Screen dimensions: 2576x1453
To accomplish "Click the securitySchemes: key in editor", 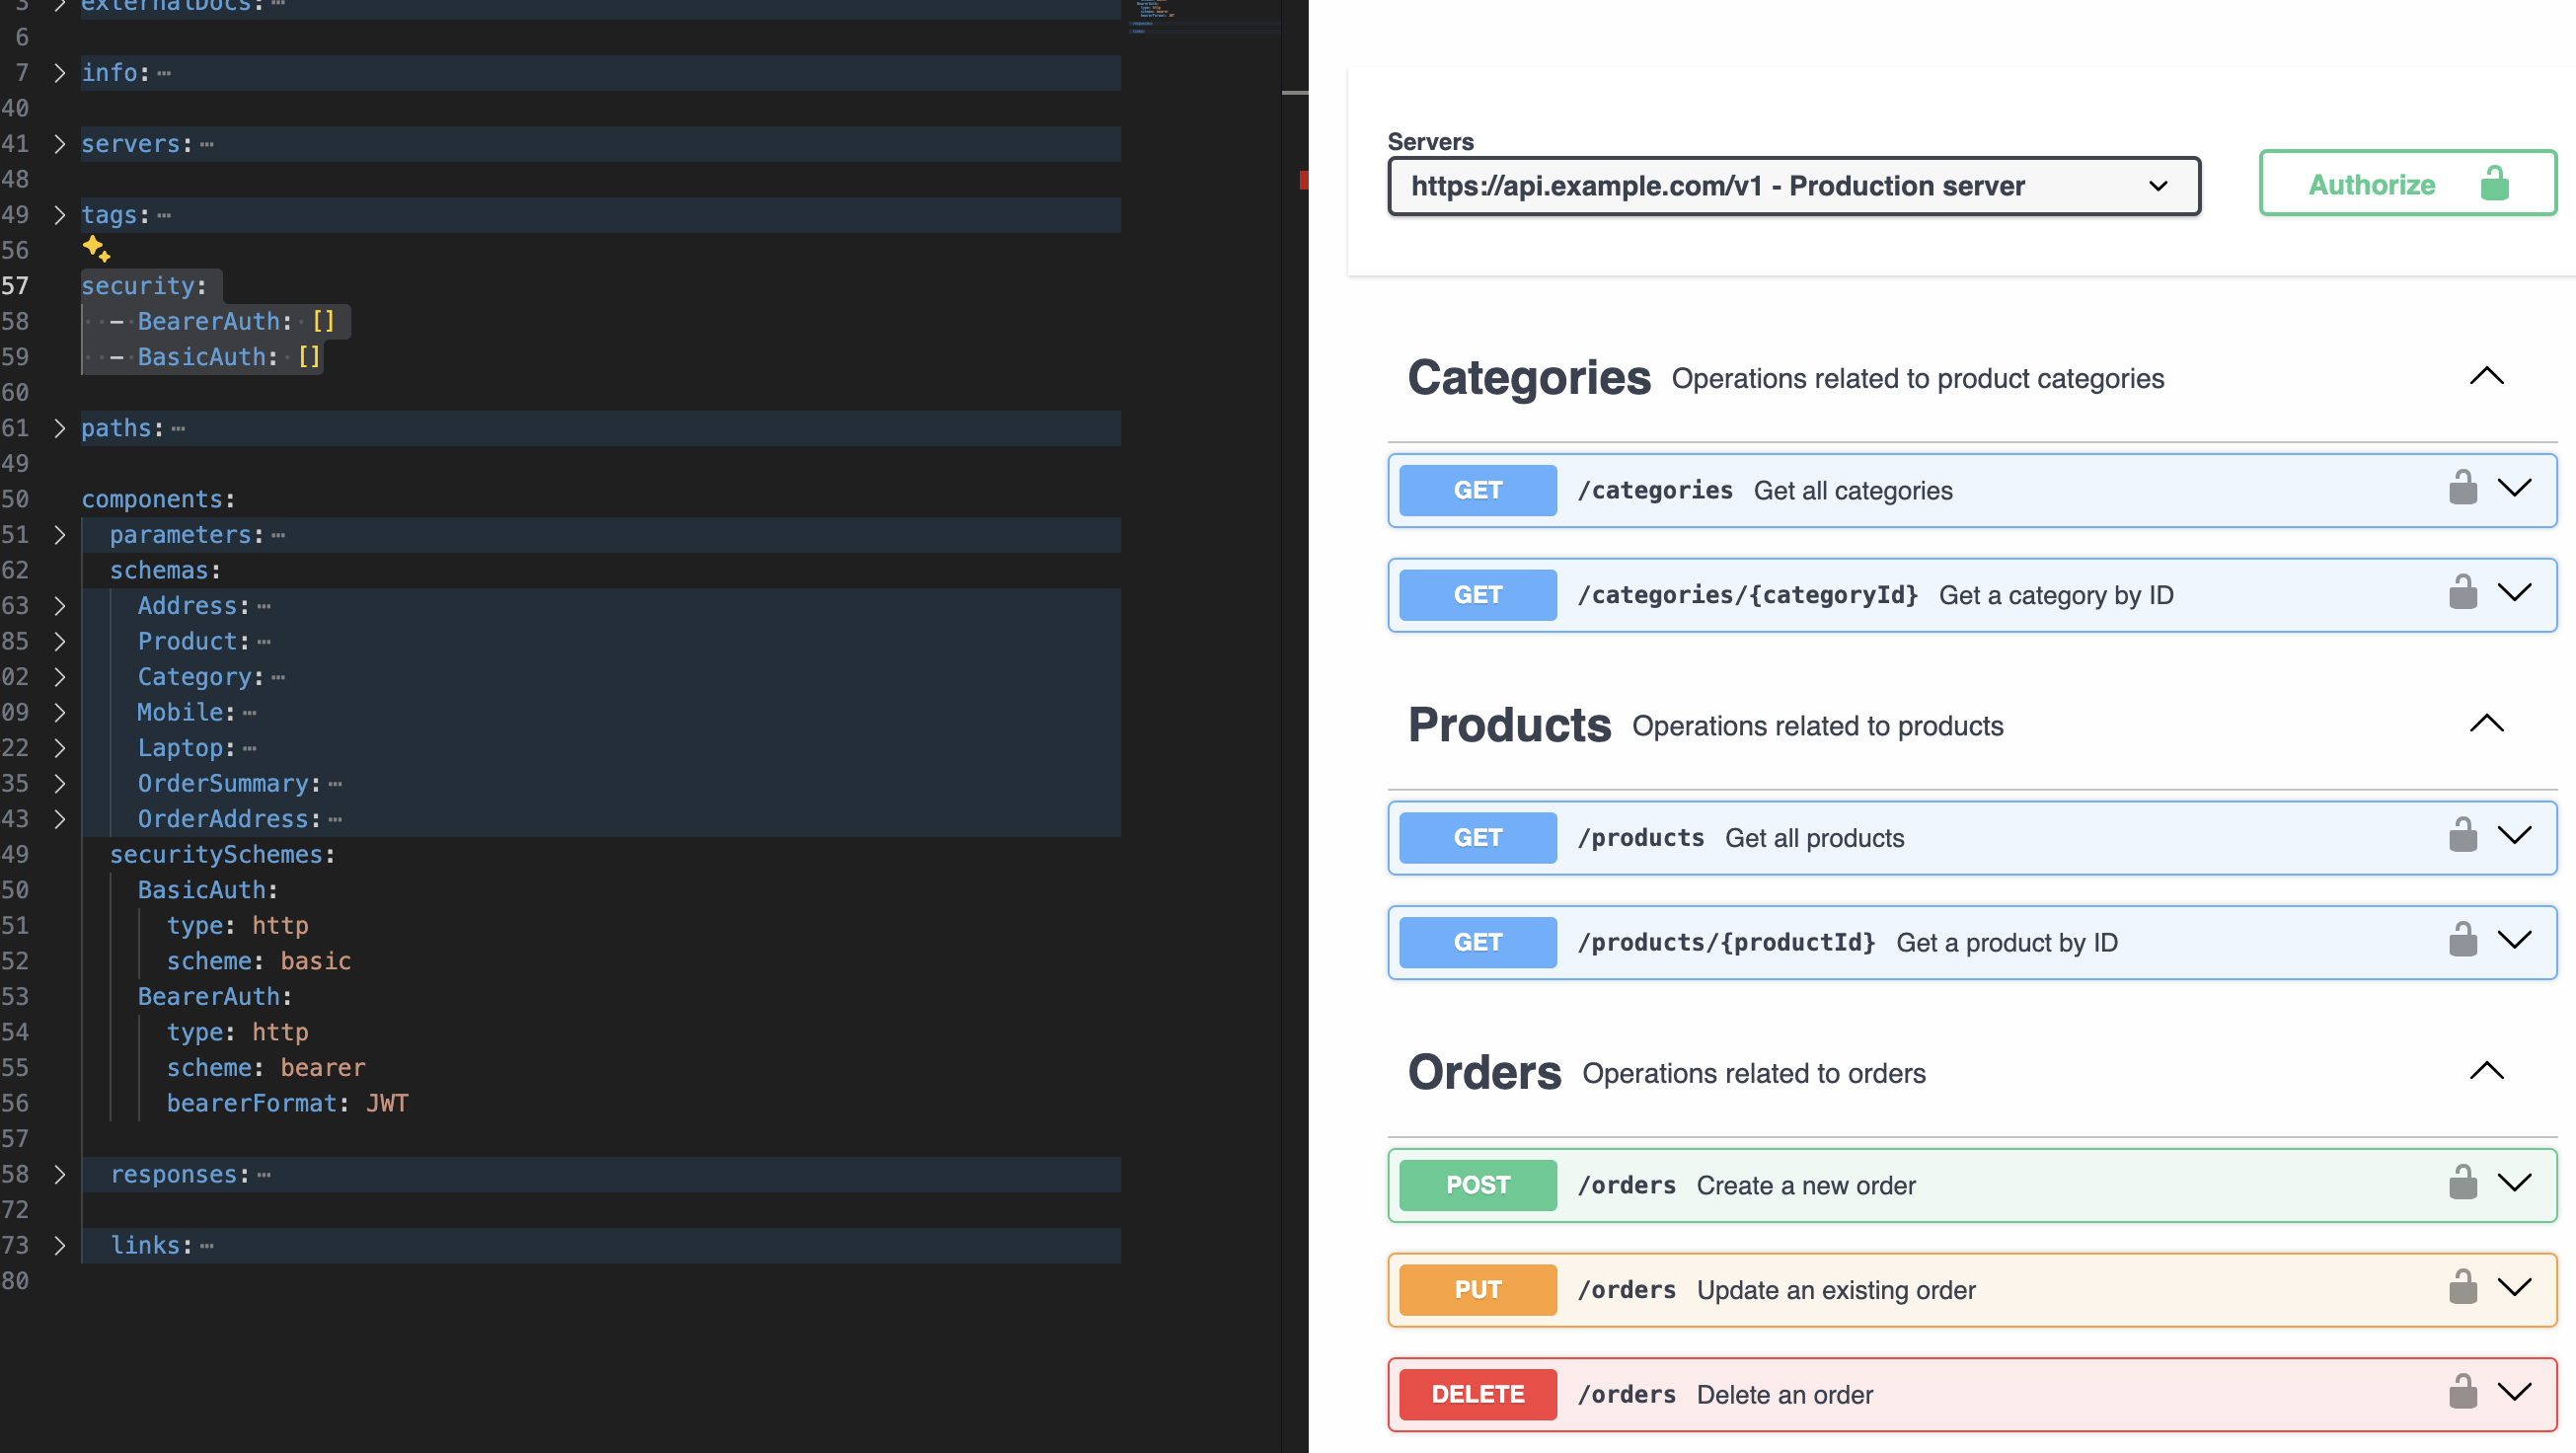I will (222, 854).
